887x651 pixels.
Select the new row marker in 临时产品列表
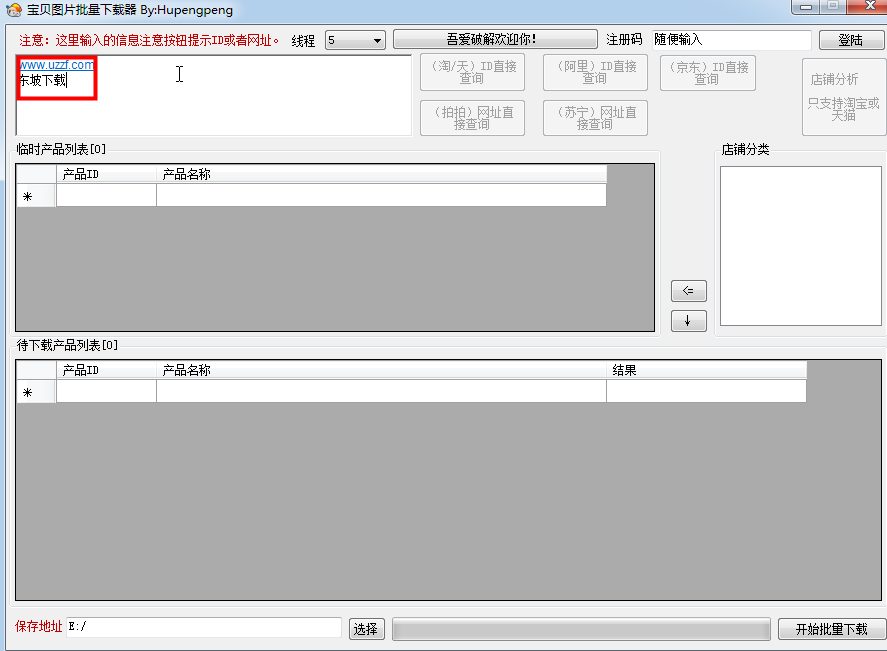coord(36,196)
